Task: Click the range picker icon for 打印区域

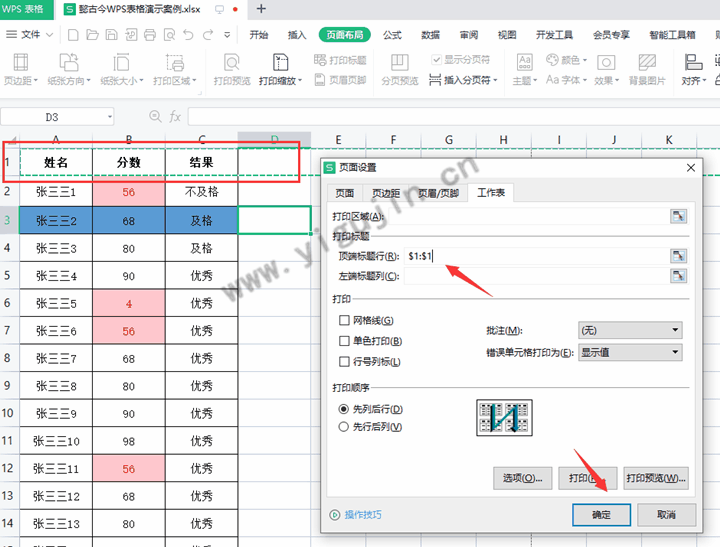Action: tap(678, 216)
